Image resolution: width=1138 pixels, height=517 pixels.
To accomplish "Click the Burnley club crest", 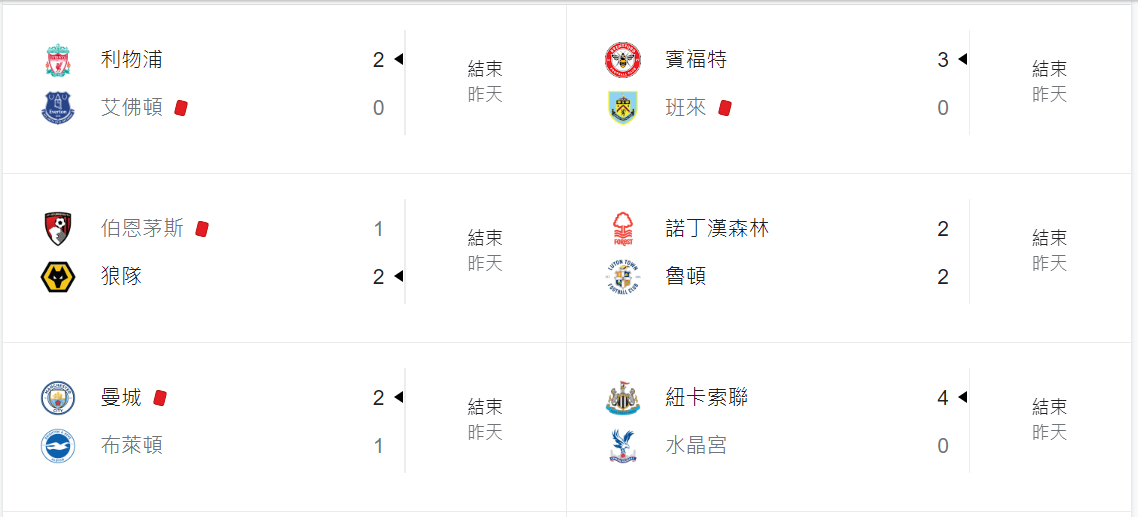I will (x=623, y=107).
